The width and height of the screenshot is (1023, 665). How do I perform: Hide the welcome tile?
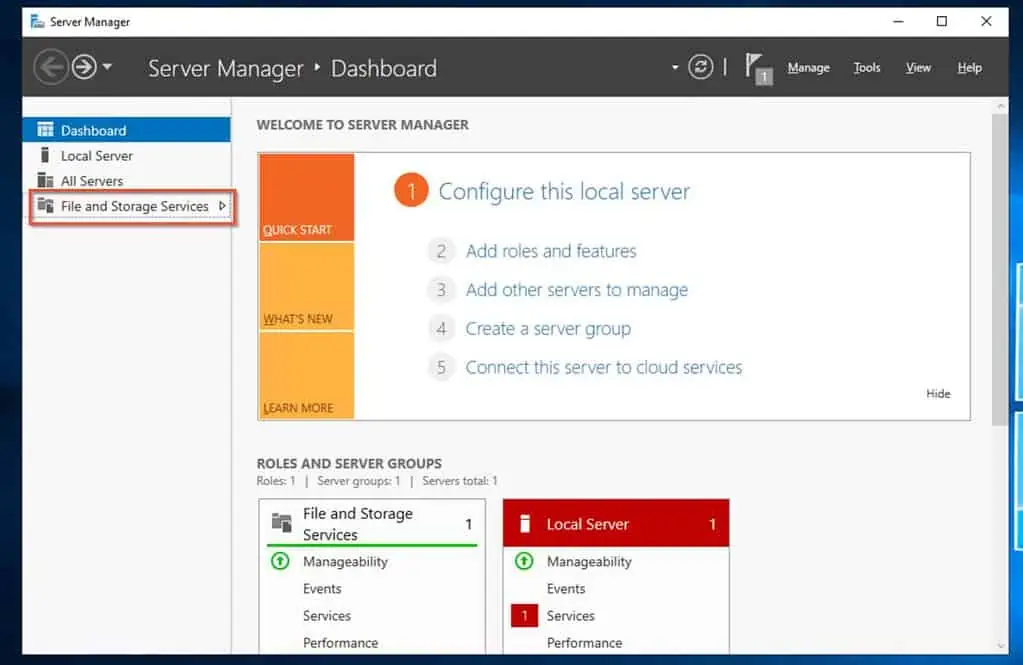tap(938, 394)
